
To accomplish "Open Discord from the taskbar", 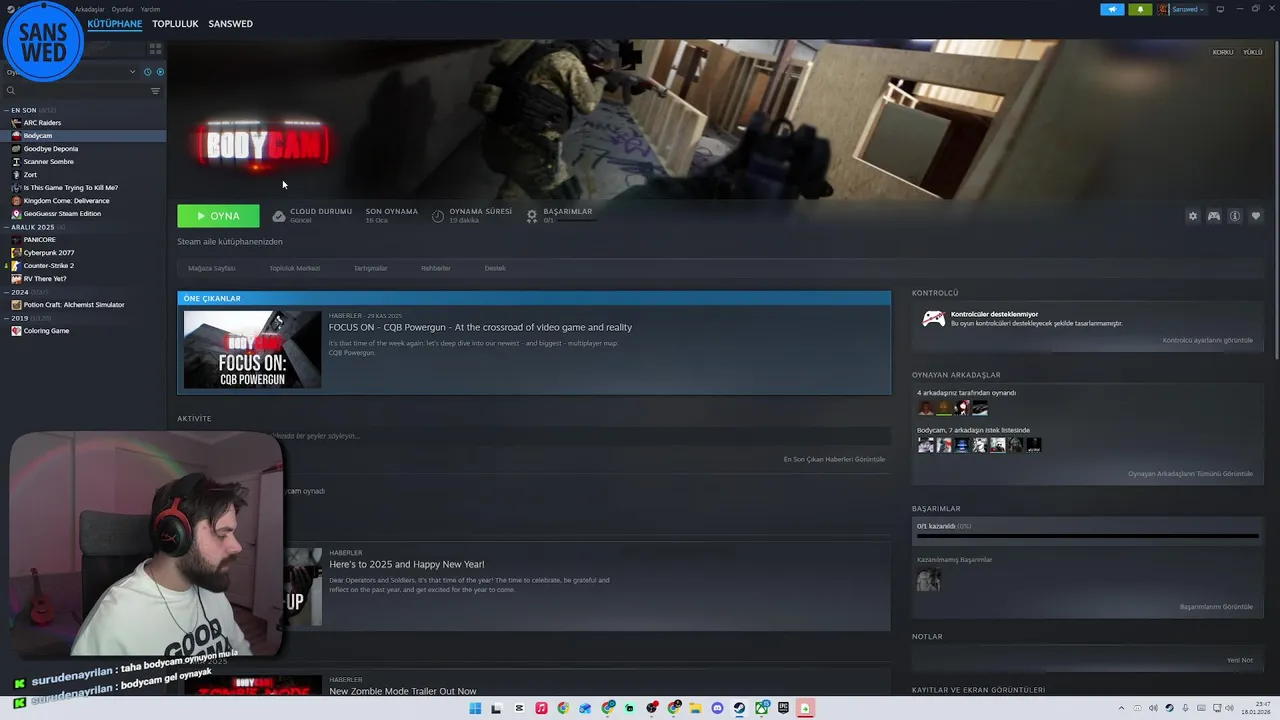I will tap(717, 708).
